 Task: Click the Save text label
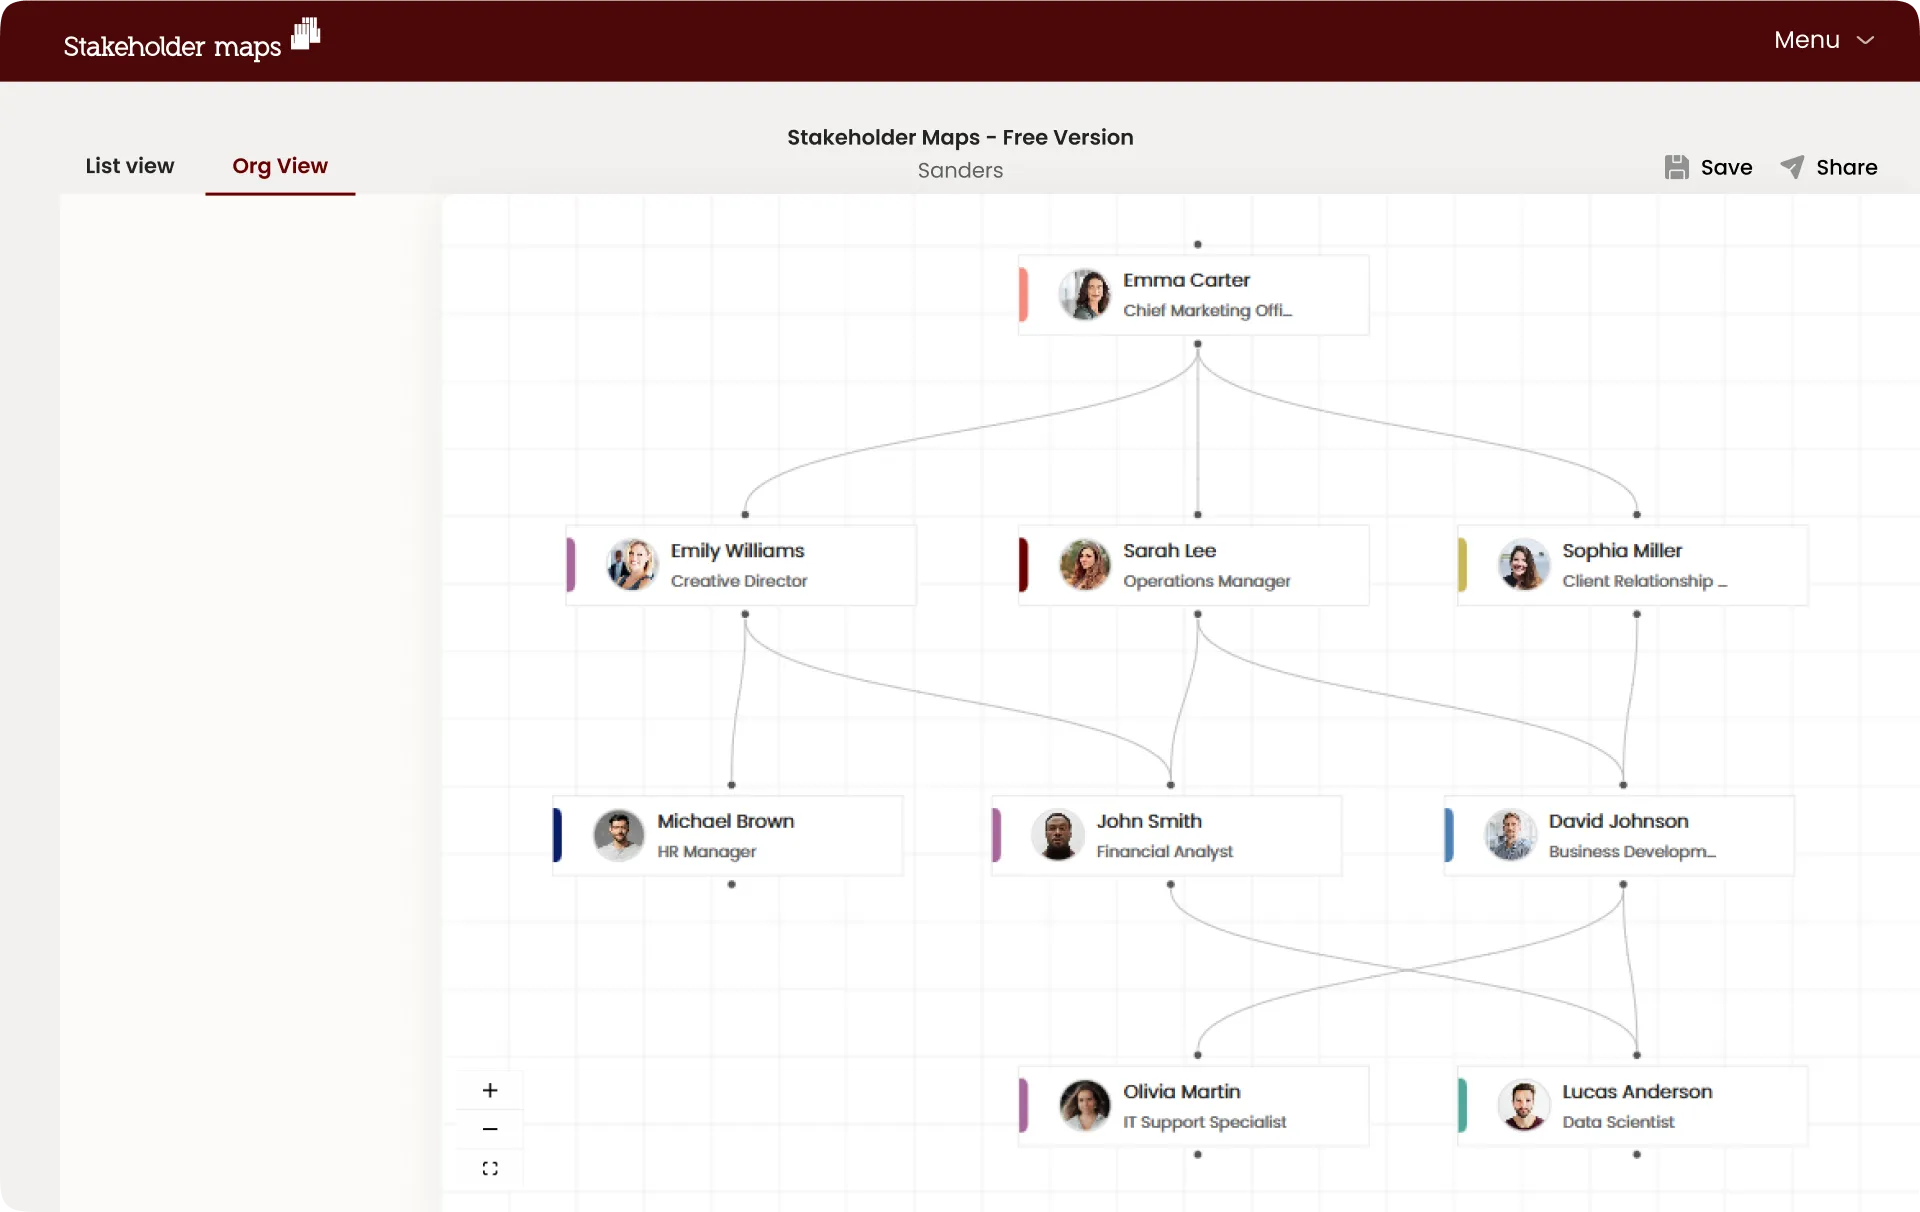(1726, 167)
